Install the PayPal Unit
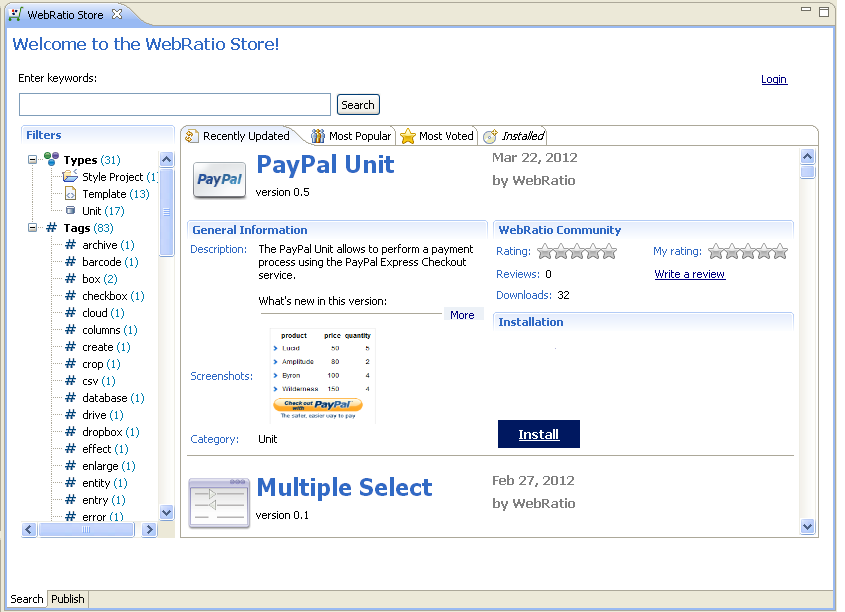 [x=538, y=434]
